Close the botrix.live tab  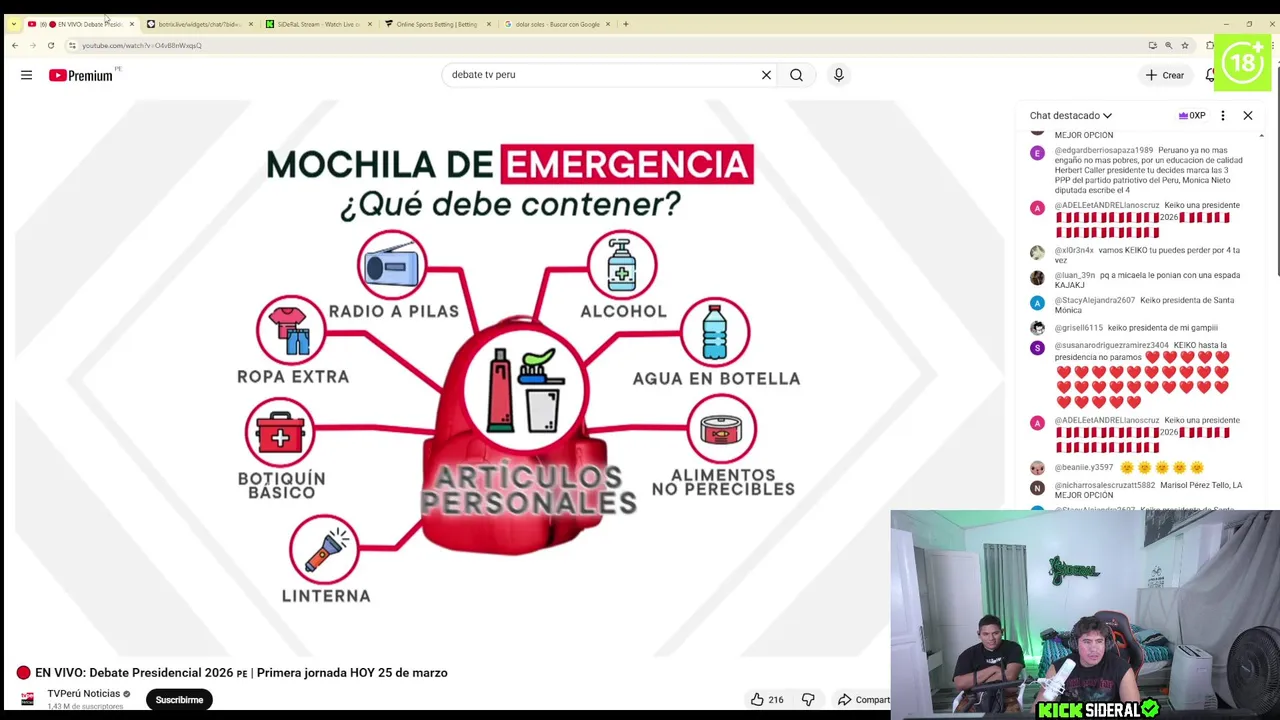point(251,24)
